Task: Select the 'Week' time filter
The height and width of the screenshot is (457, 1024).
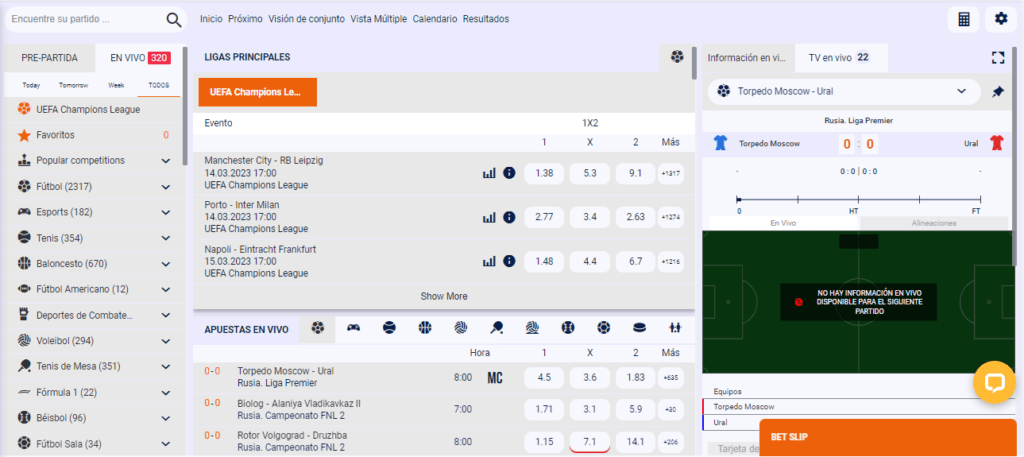Action: pos(116,85)
